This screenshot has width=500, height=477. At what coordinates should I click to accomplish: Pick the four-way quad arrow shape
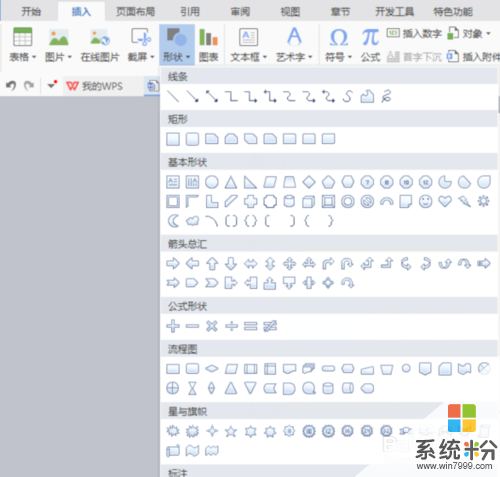pos(289,264)
